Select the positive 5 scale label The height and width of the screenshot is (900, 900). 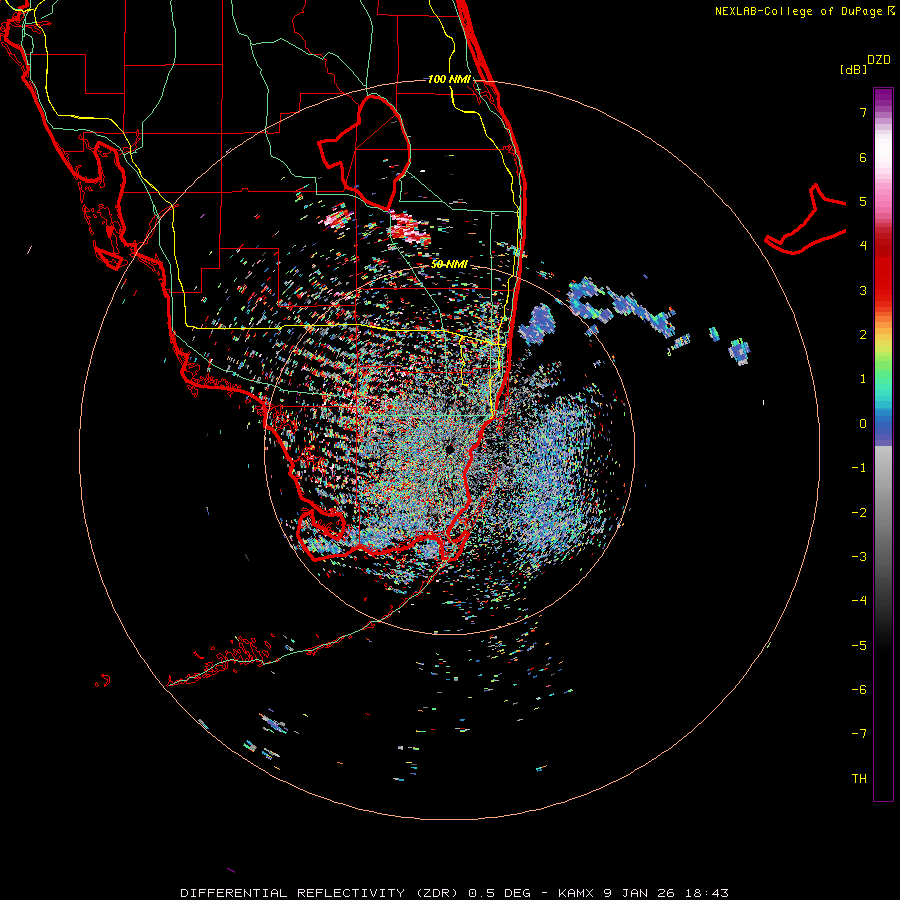pos(863,202)
